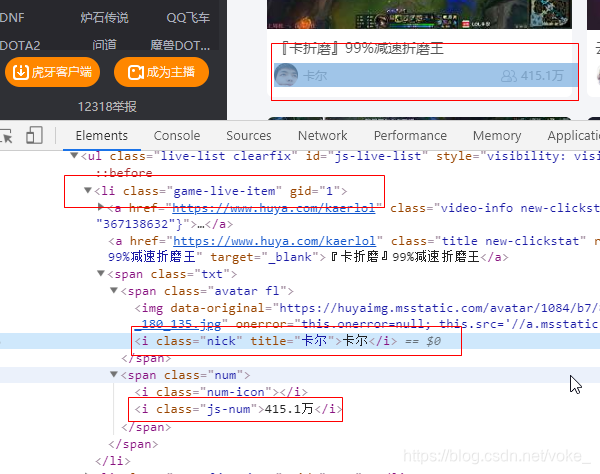Click the 成为主播 button

pyautogui.click(x=161, y=72)
